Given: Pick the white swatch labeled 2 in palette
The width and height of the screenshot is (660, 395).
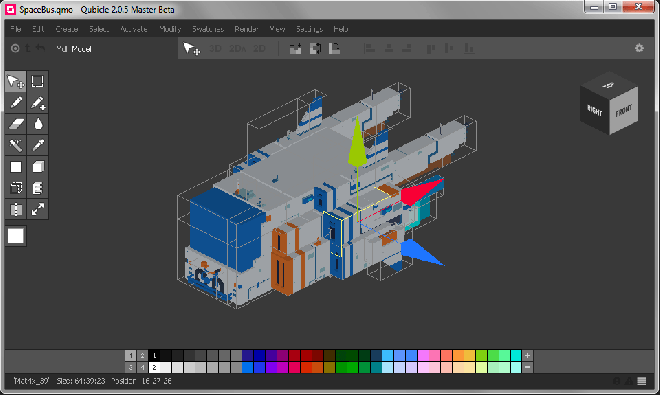Looking at the screenshot, I should [154, 368].
